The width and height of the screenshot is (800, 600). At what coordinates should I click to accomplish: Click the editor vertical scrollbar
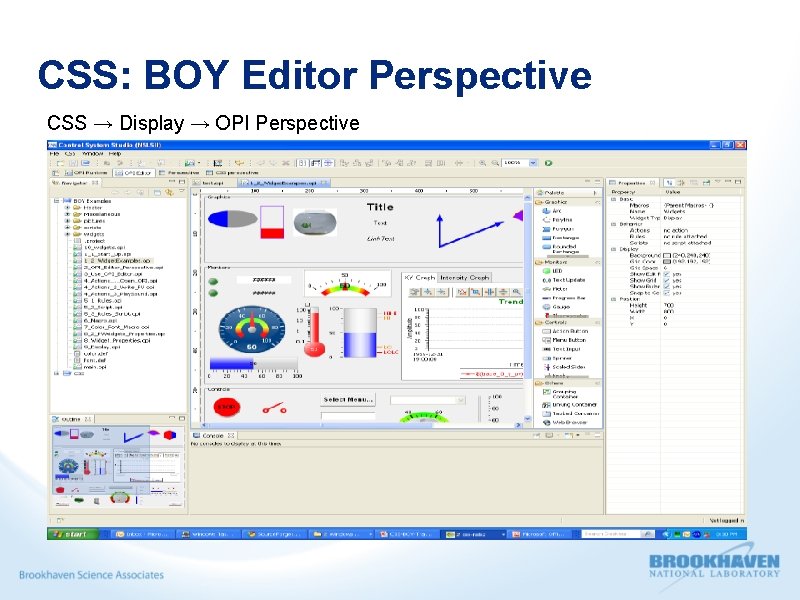528,307
